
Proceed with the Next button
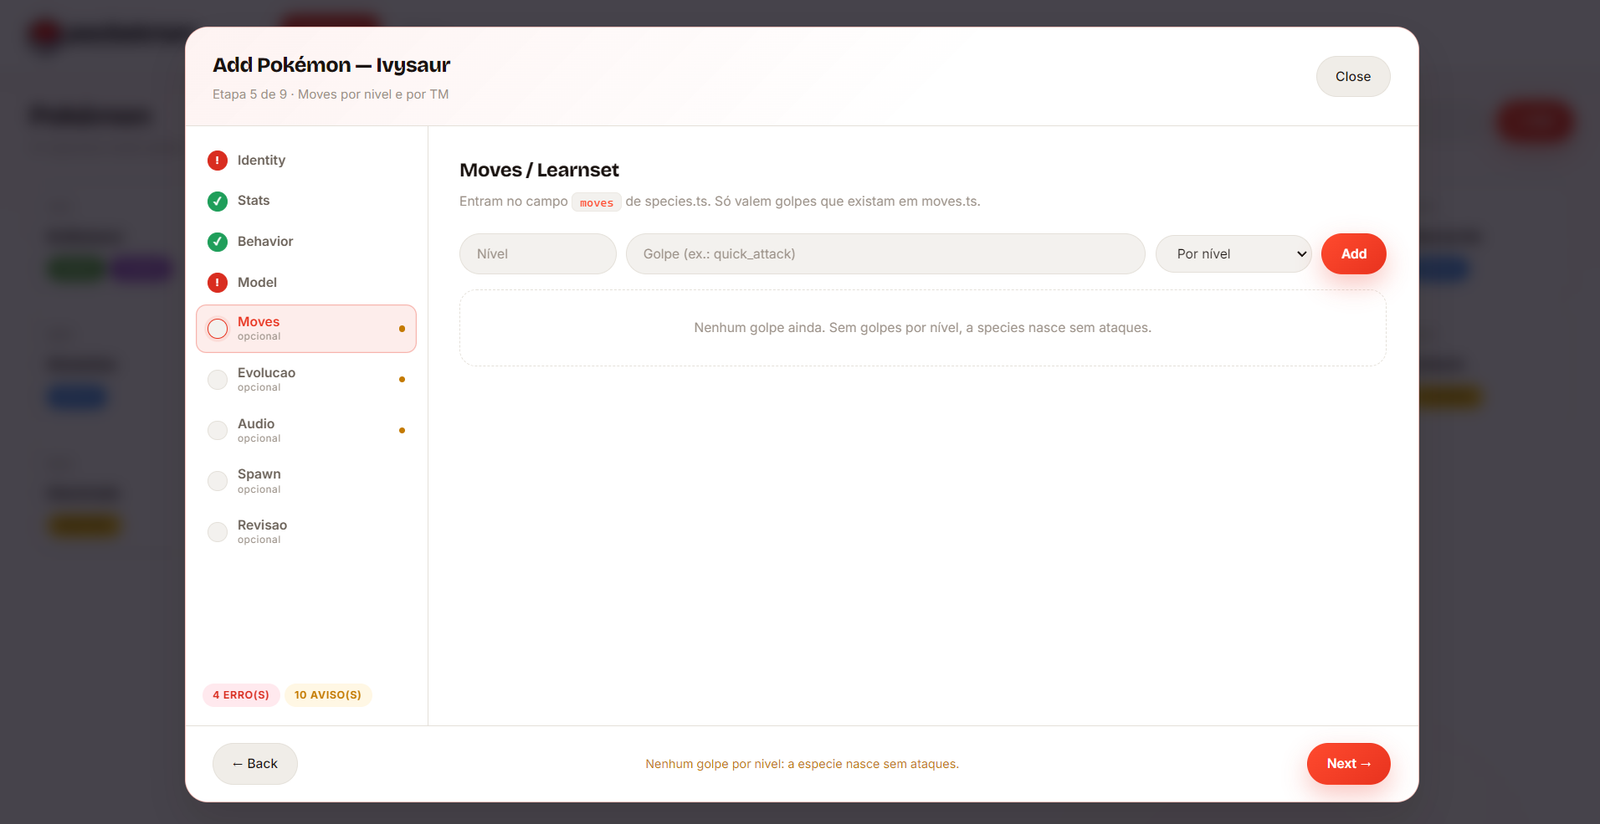[x=1348, y=764]
